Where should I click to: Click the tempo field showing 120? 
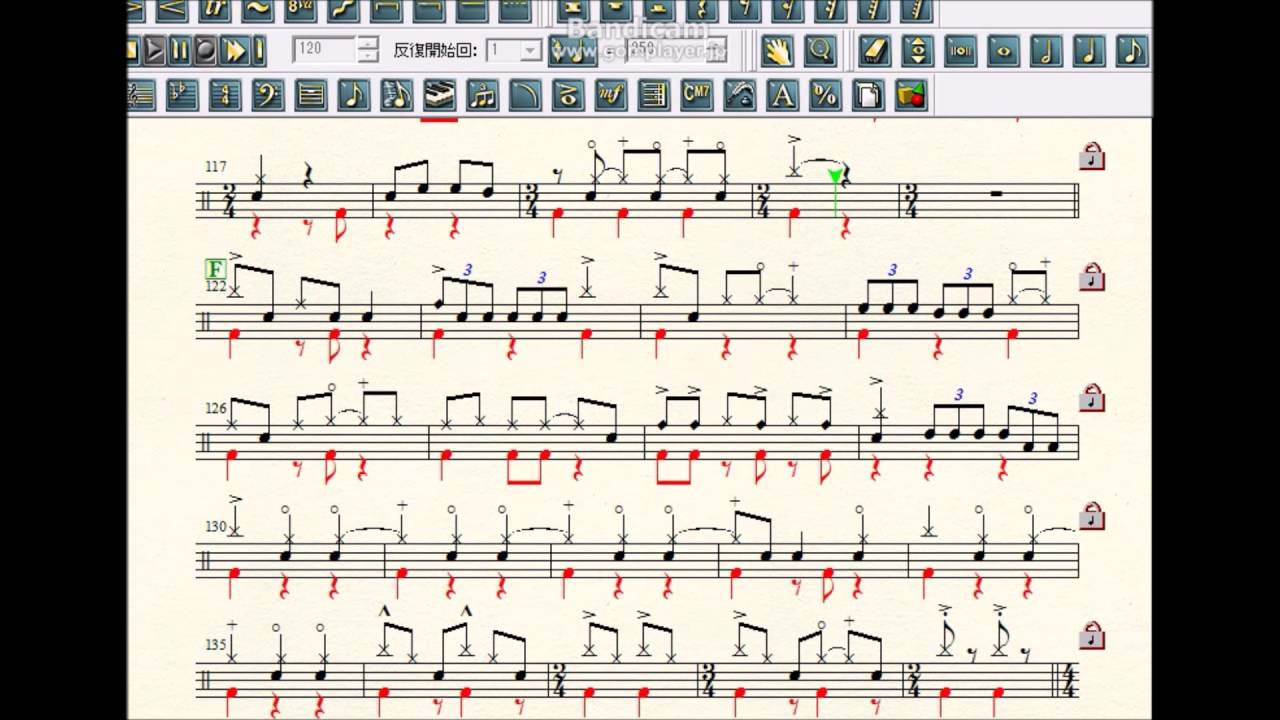pos(325,50)
